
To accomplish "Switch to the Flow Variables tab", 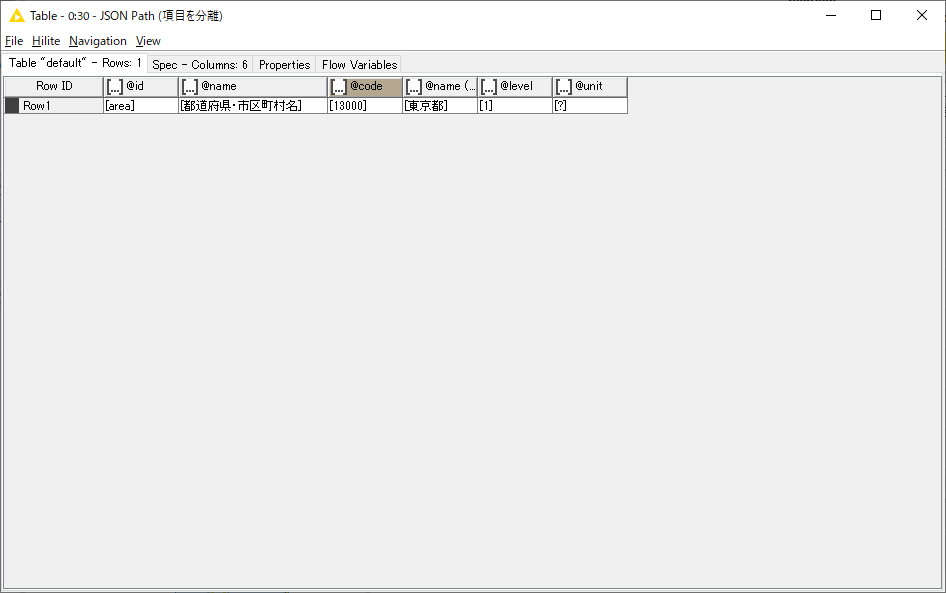I will 360,65.
